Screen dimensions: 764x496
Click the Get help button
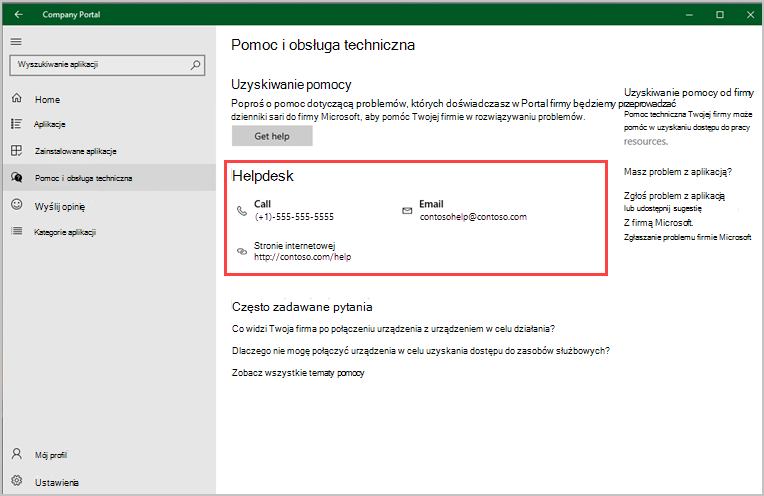[x=272, y=136]
